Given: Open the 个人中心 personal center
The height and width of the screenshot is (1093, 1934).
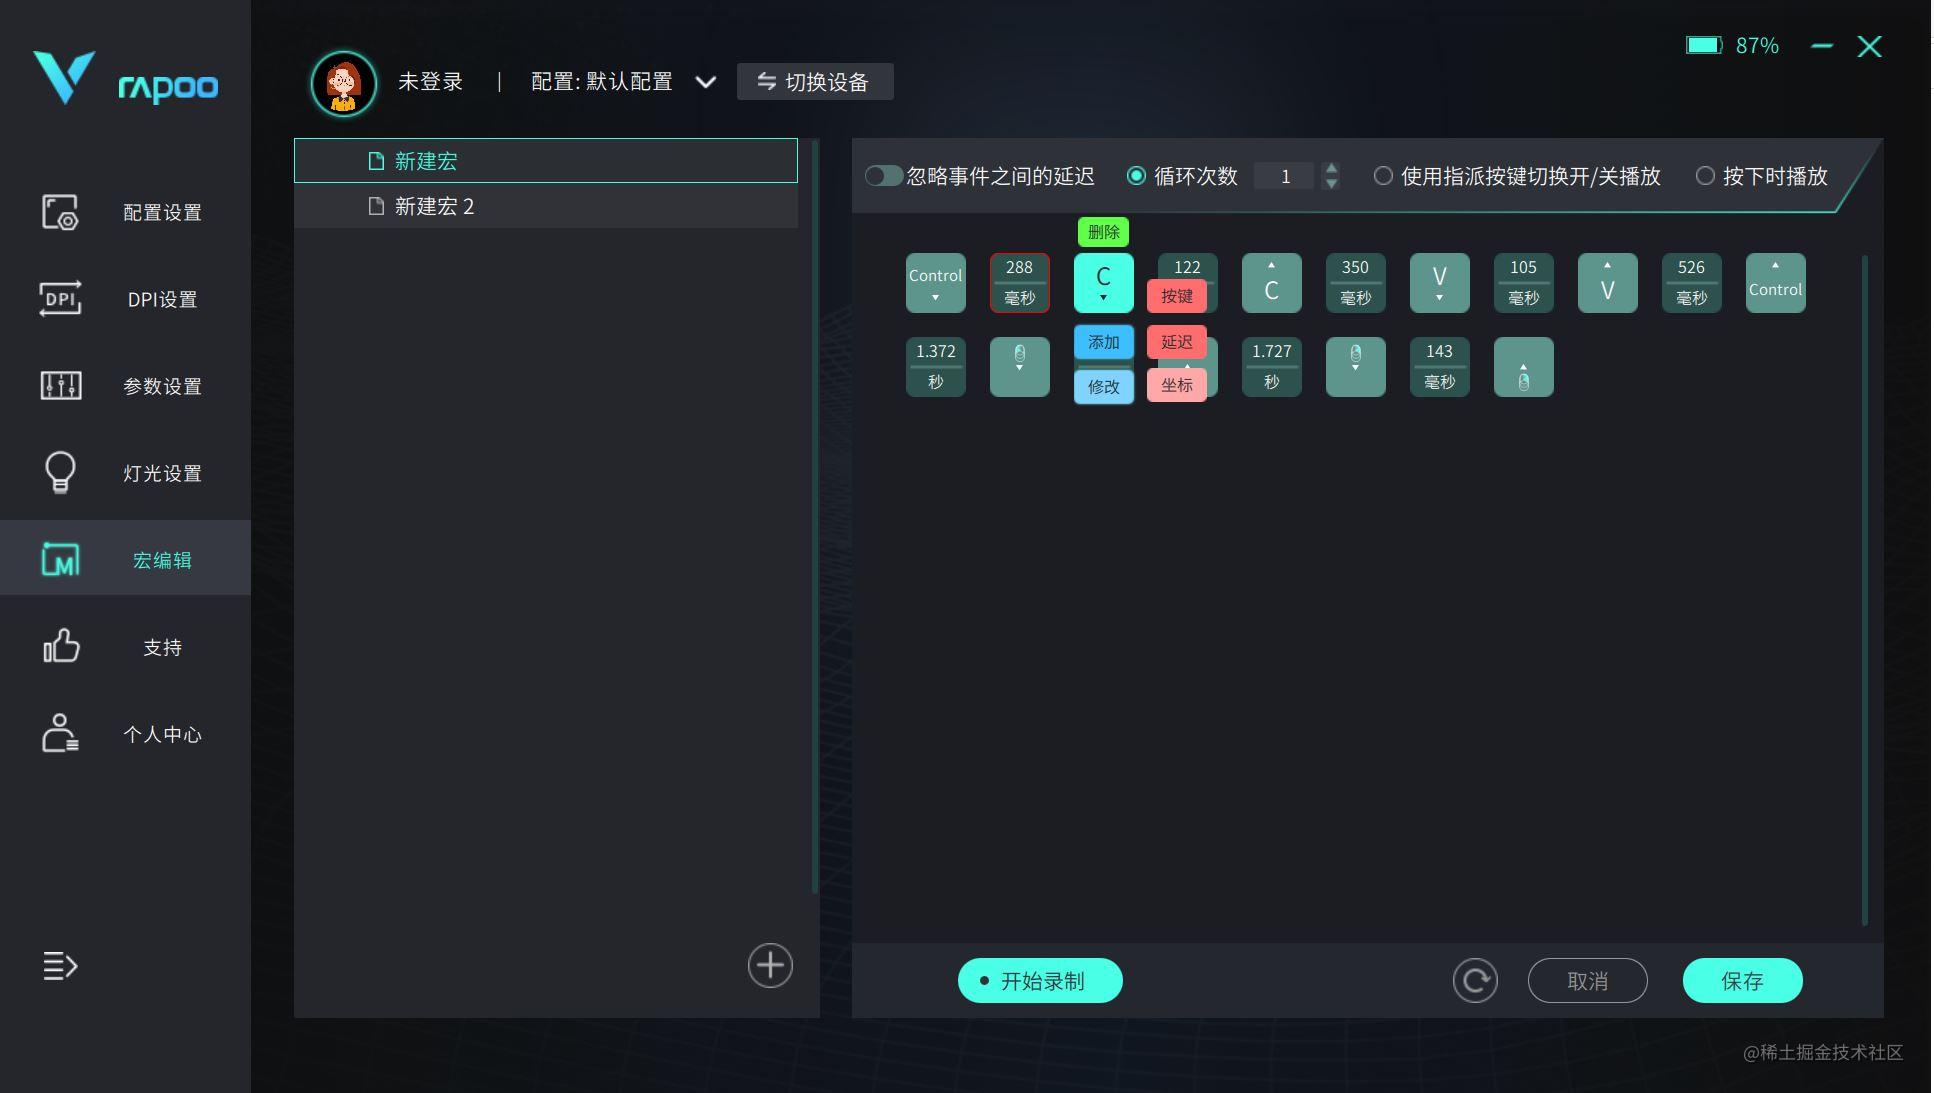Looking at the screenshot, I should point(60,733).
